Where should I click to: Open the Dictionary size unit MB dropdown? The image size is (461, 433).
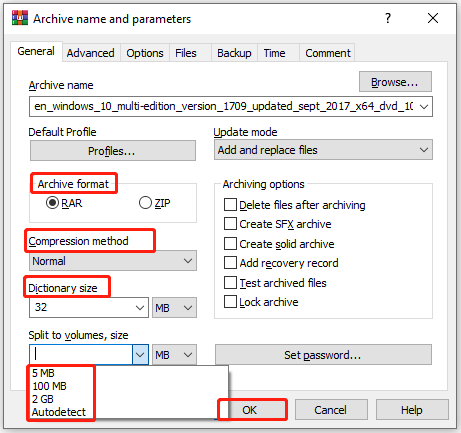point(174,307)
